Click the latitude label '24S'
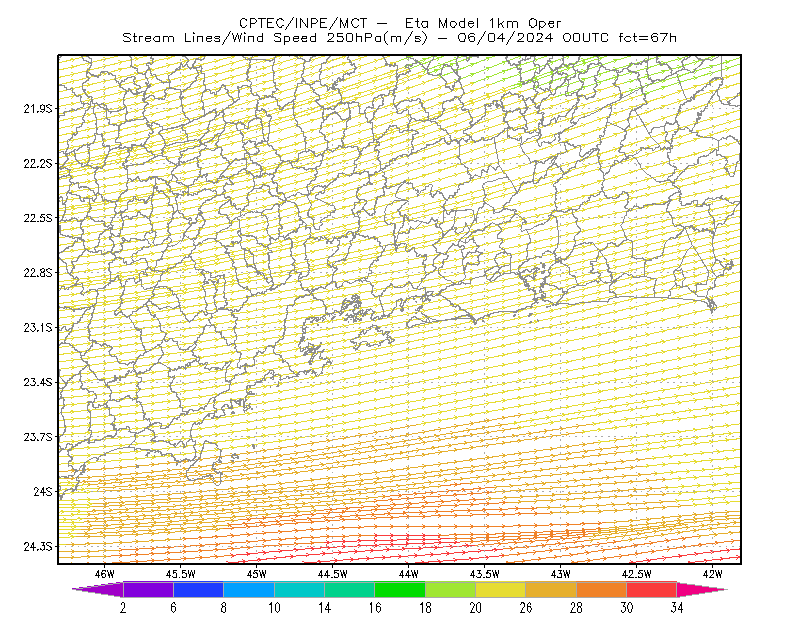Screen dimensions: 800x618 click(x=43, y=491)
